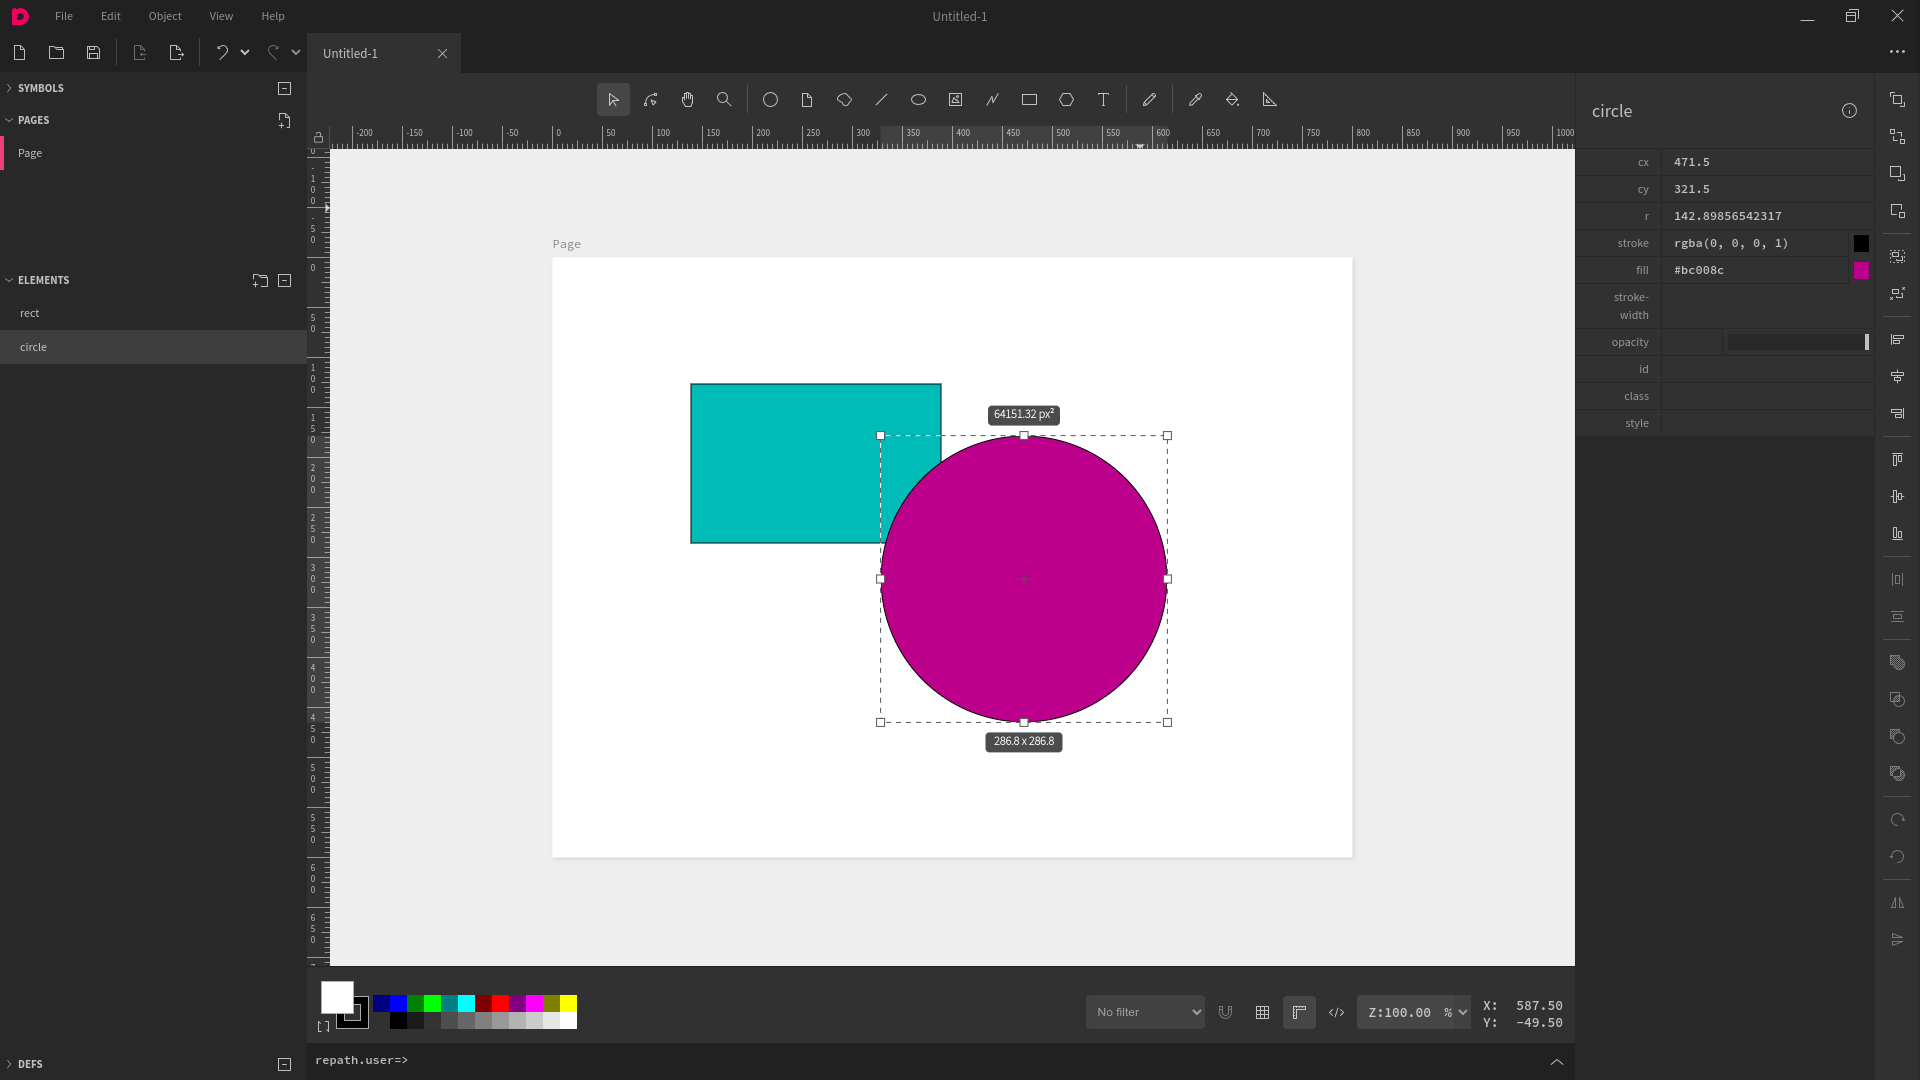Choose the text tool
The image size is (1920, 1080).
1103,100
